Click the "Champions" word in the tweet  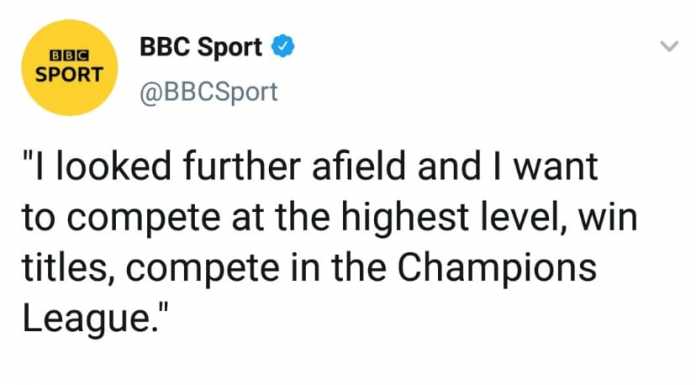pyautogui.click(x=497, y=269)
